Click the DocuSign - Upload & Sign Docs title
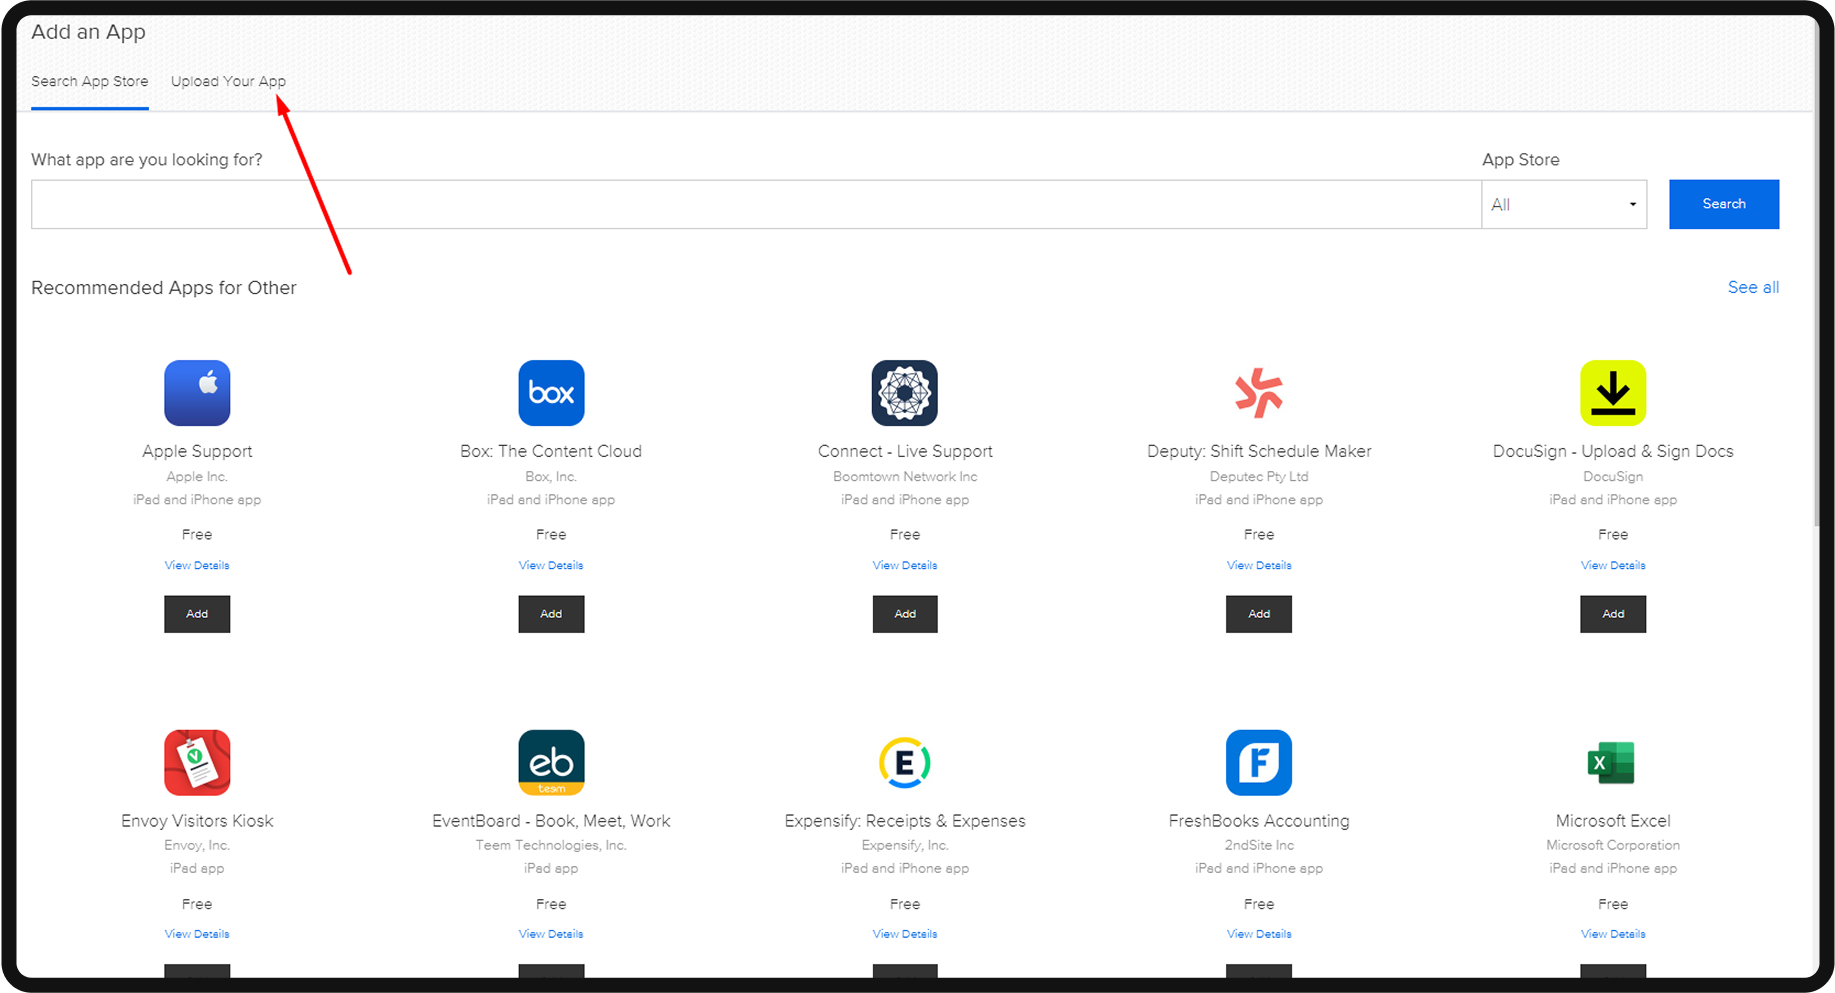Image resolution: width=1835 pixels, height=993 pixels. pos(1613,451)
